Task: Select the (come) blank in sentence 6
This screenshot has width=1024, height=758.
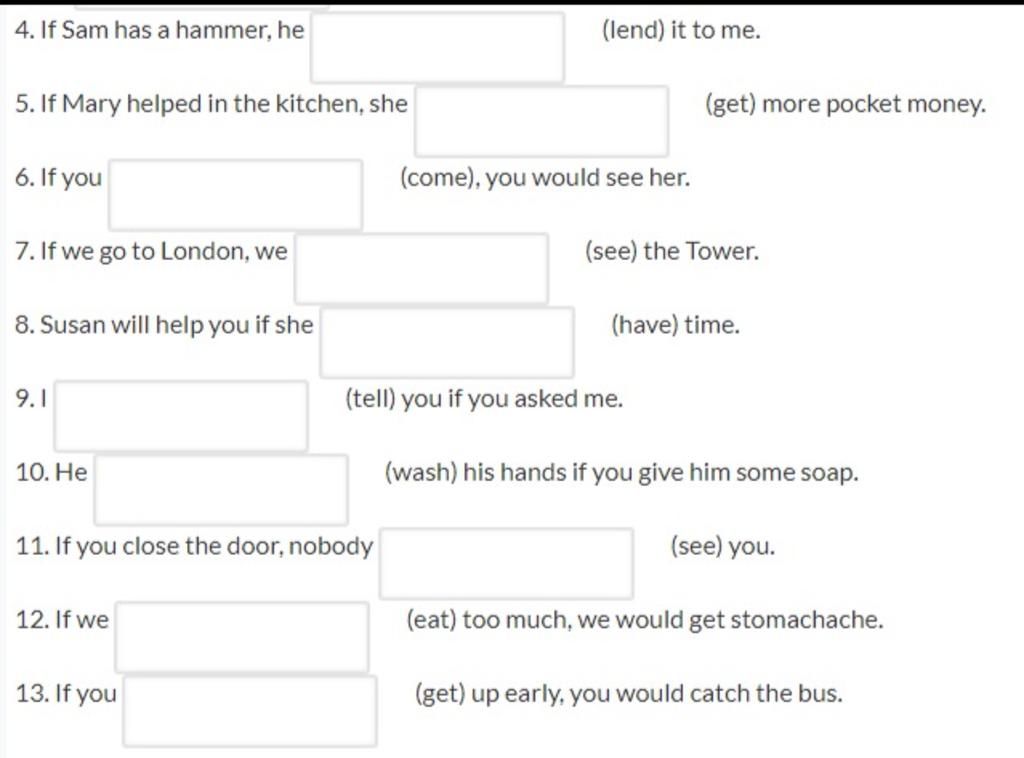Action: [x=236, y=195]
